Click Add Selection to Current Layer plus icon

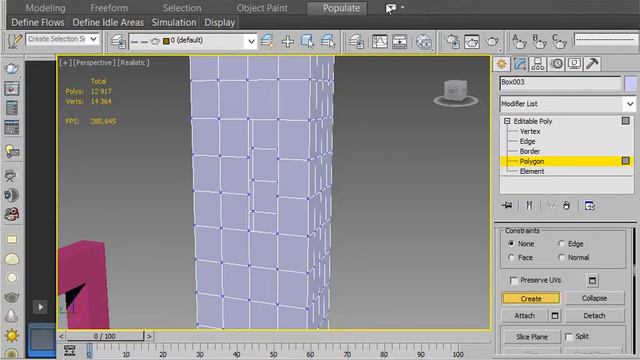288,41
